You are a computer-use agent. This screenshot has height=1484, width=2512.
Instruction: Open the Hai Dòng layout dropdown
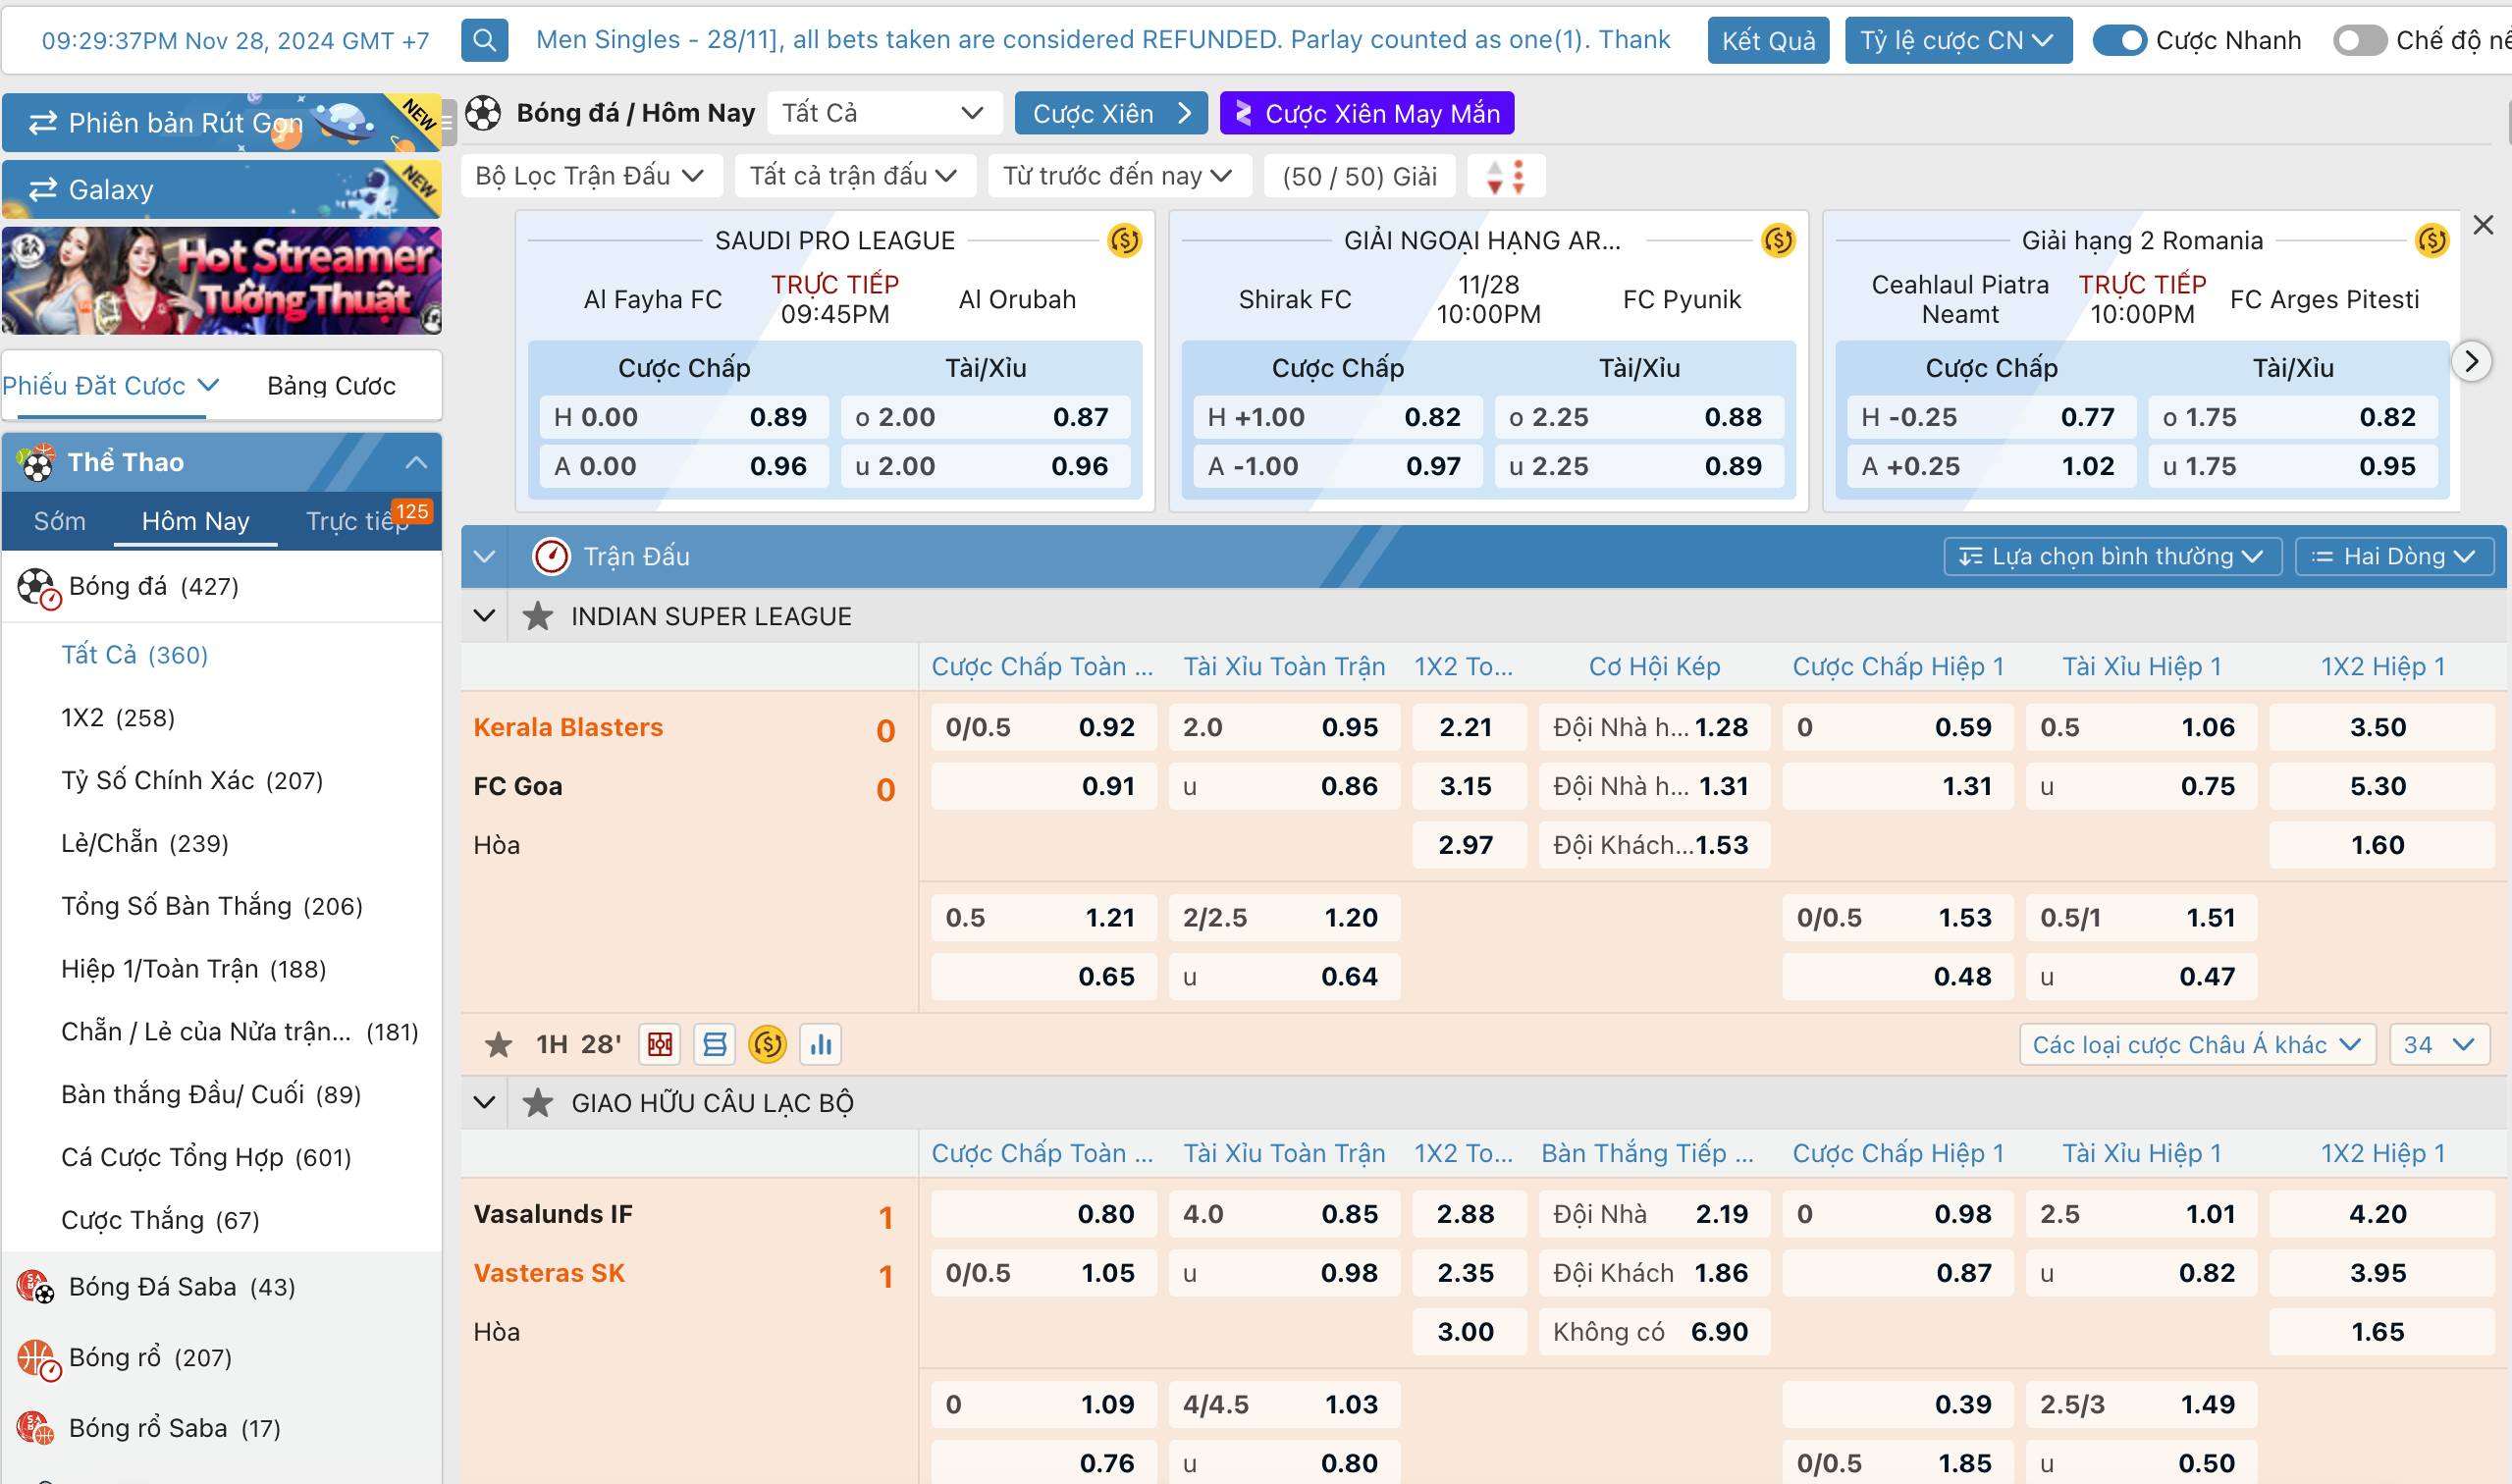[x=2394, y=556]
